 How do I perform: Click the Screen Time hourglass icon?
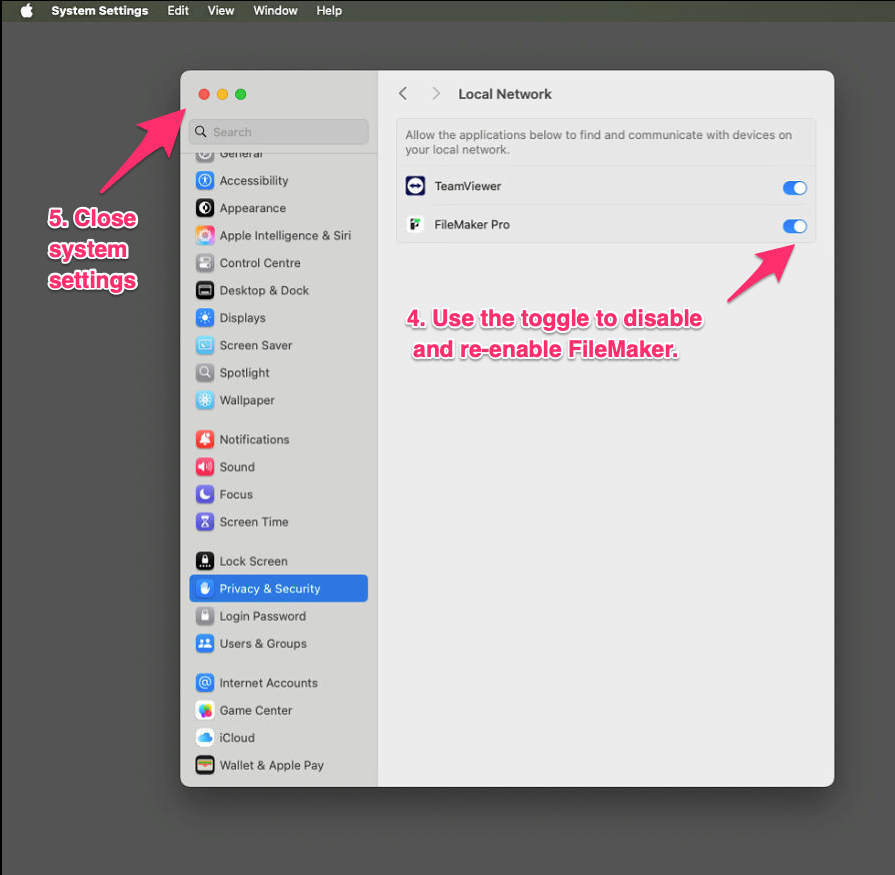(205, 521)
